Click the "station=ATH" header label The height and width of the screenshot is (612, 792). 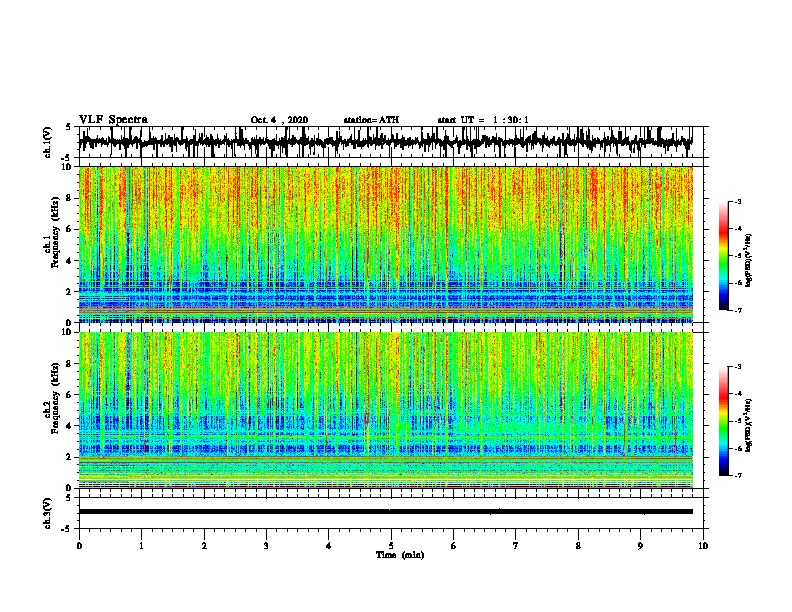tap(371, 120)
